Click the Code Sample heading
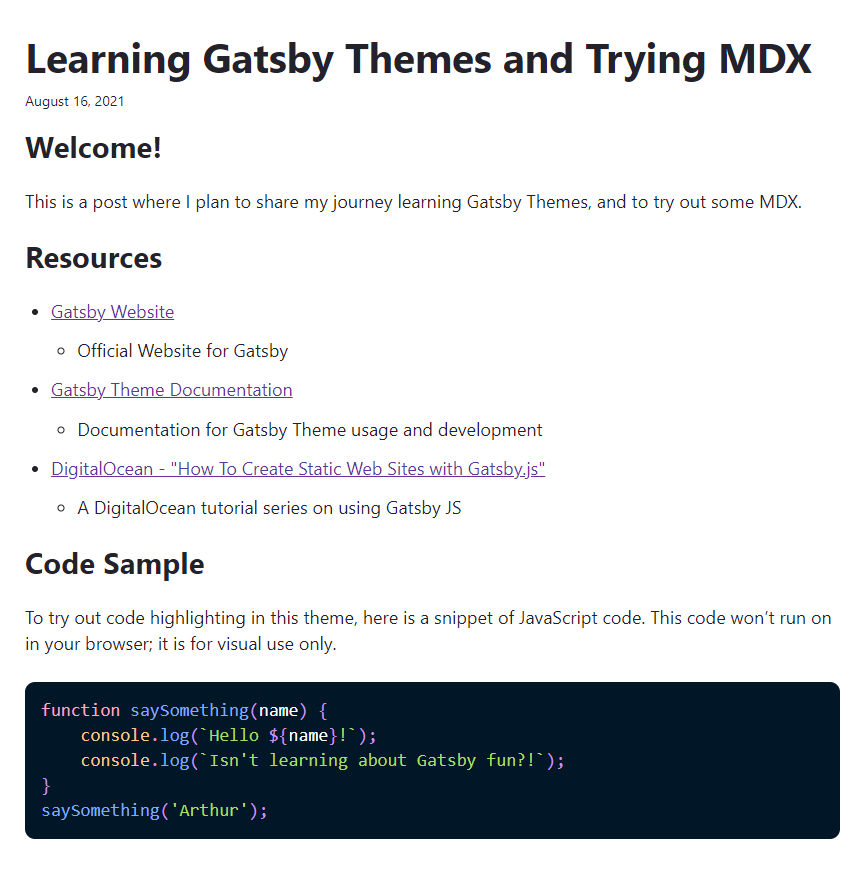The width and height of the screenshot is (864, 874). 115,565
